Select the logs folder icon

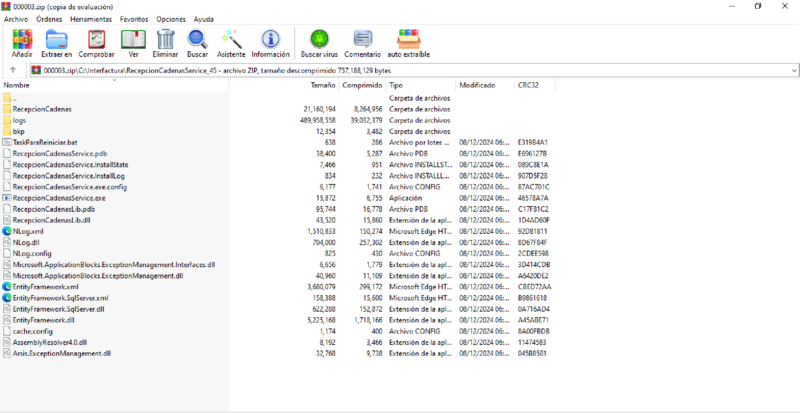[x=7, y=120]
